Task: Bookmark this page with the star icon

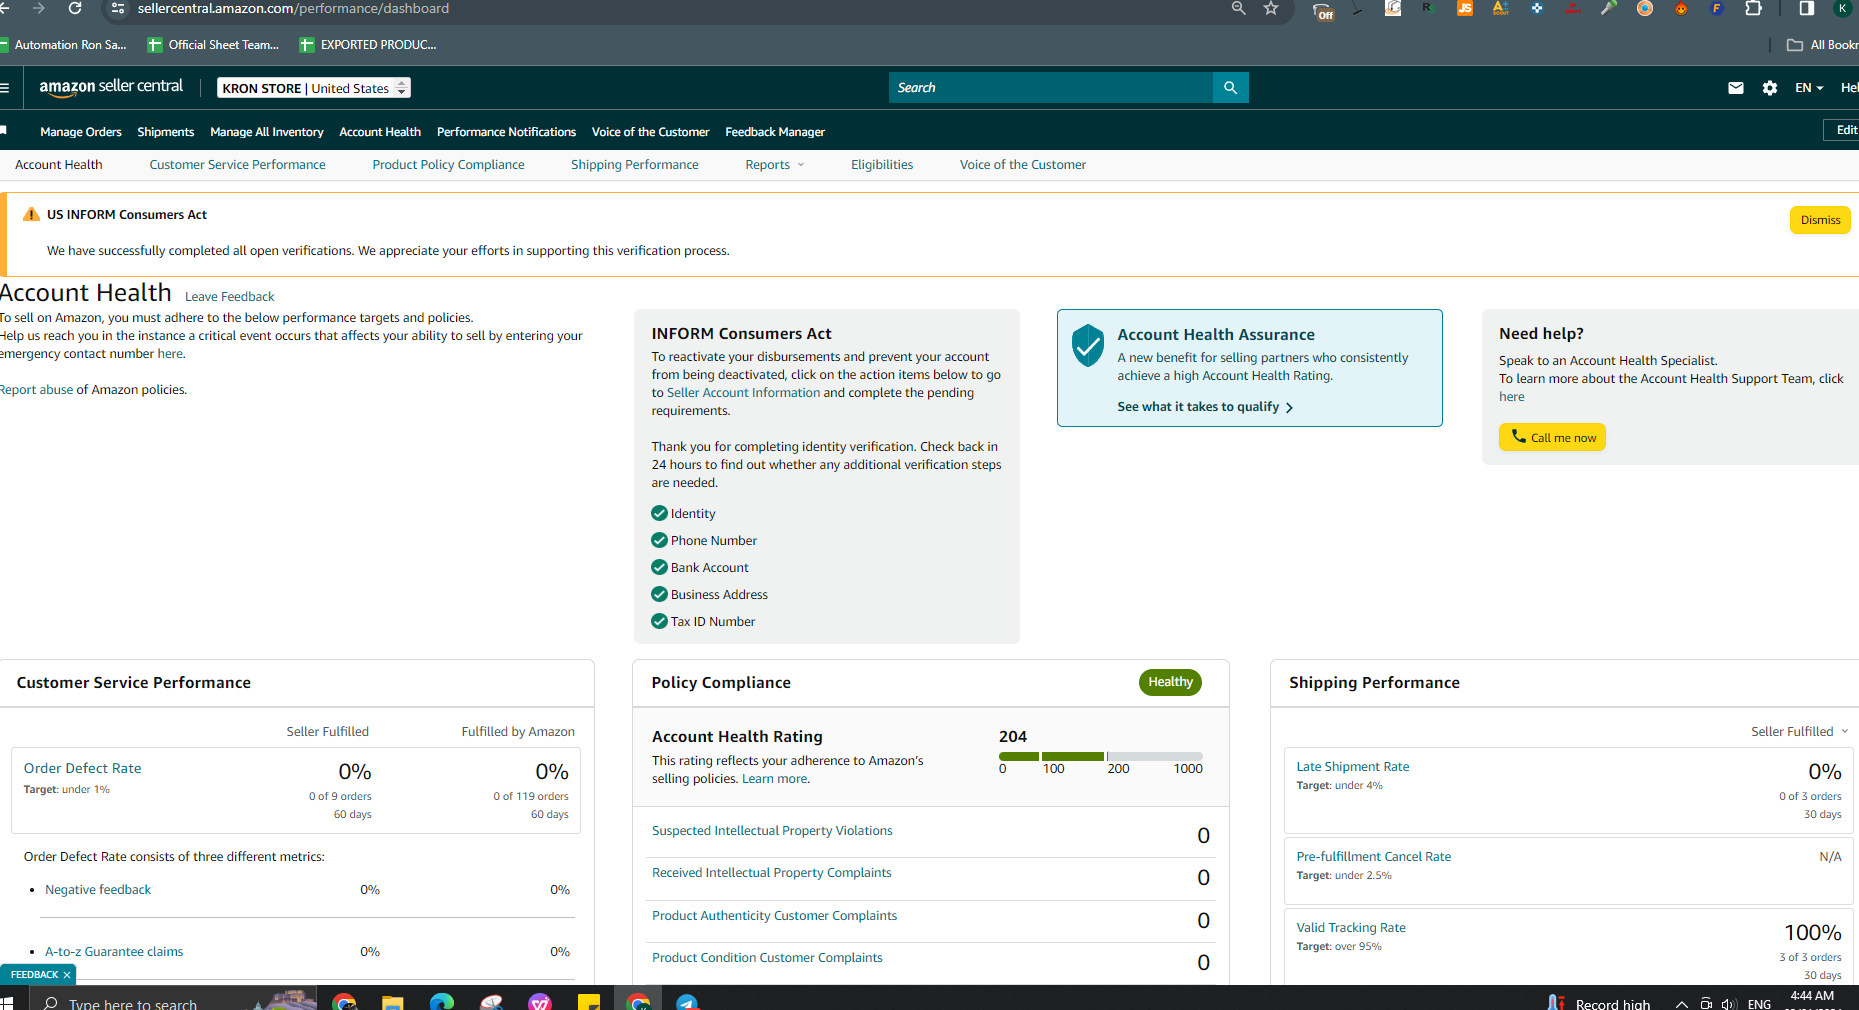Action: pos(1271,9)
